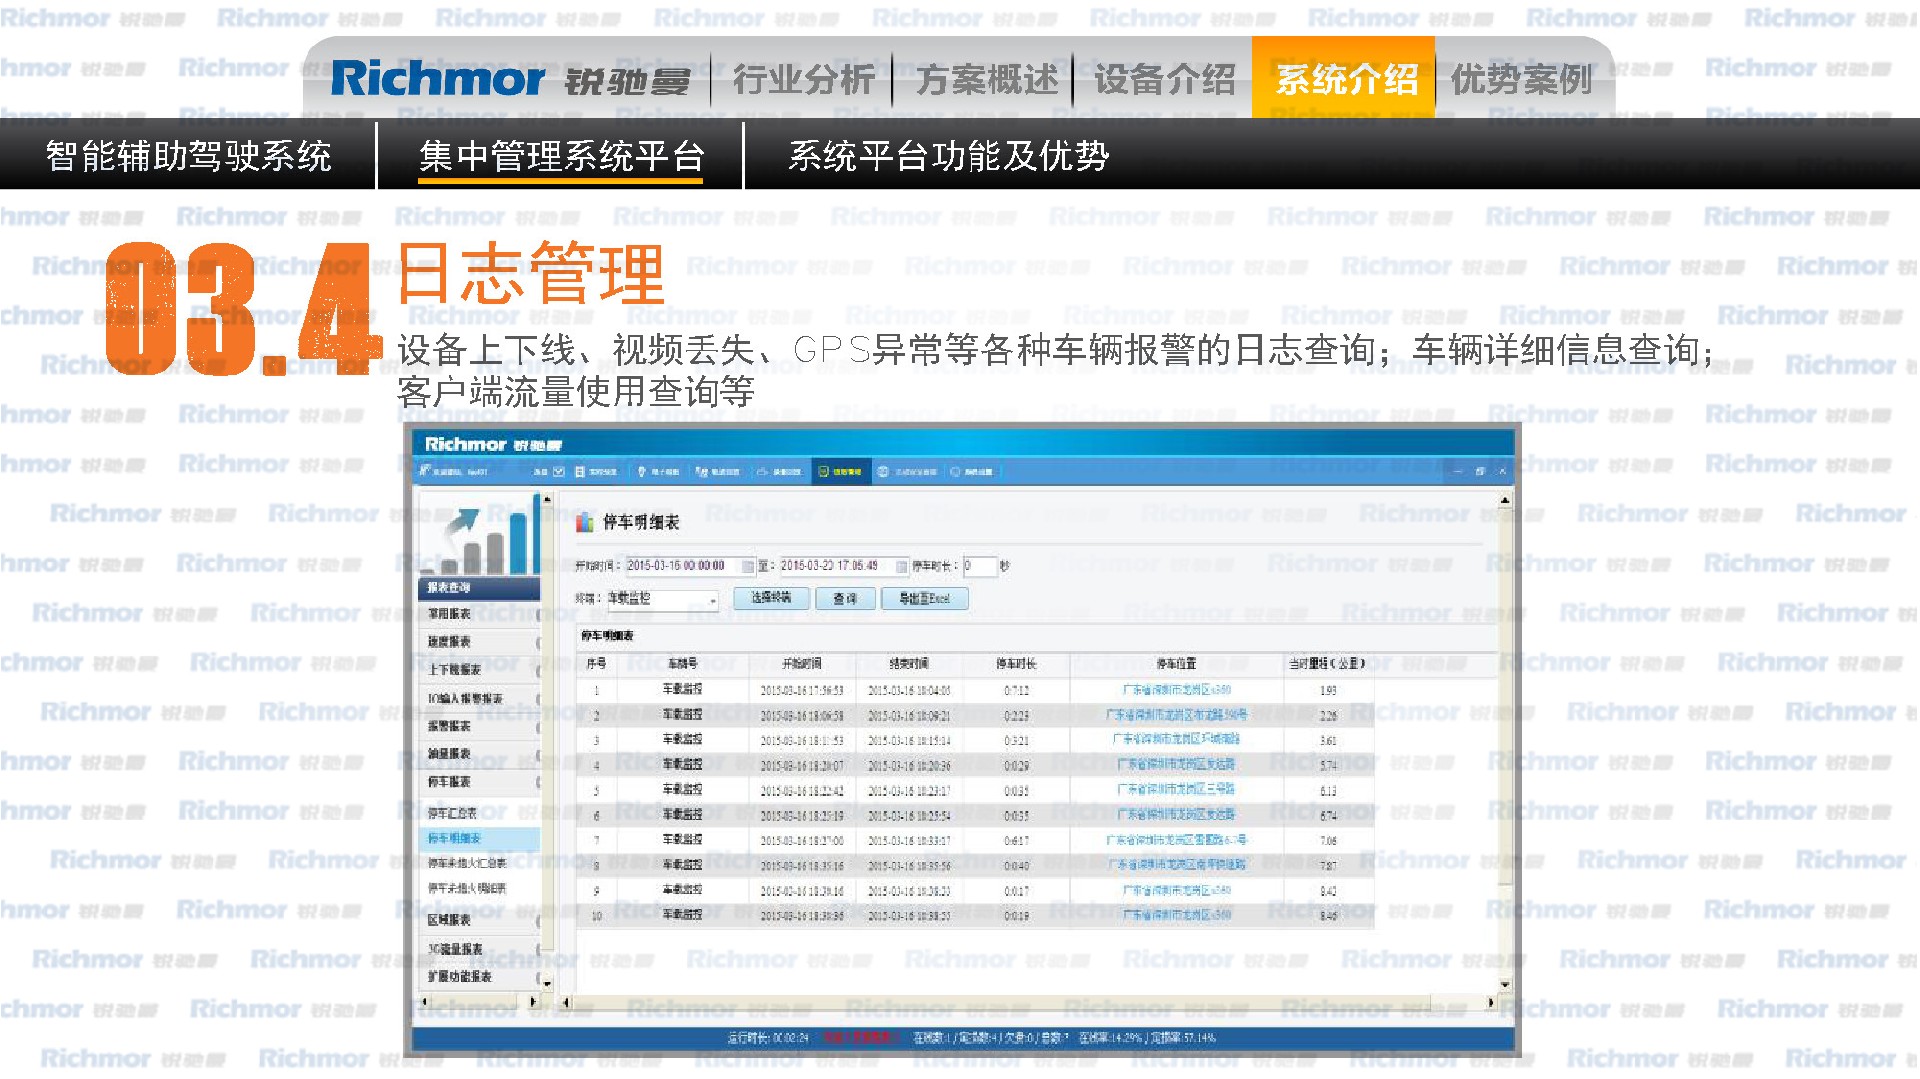Click main panel scroll up arrow
Viewport: 1920px width, 1079px height.
click(1503, 500)
